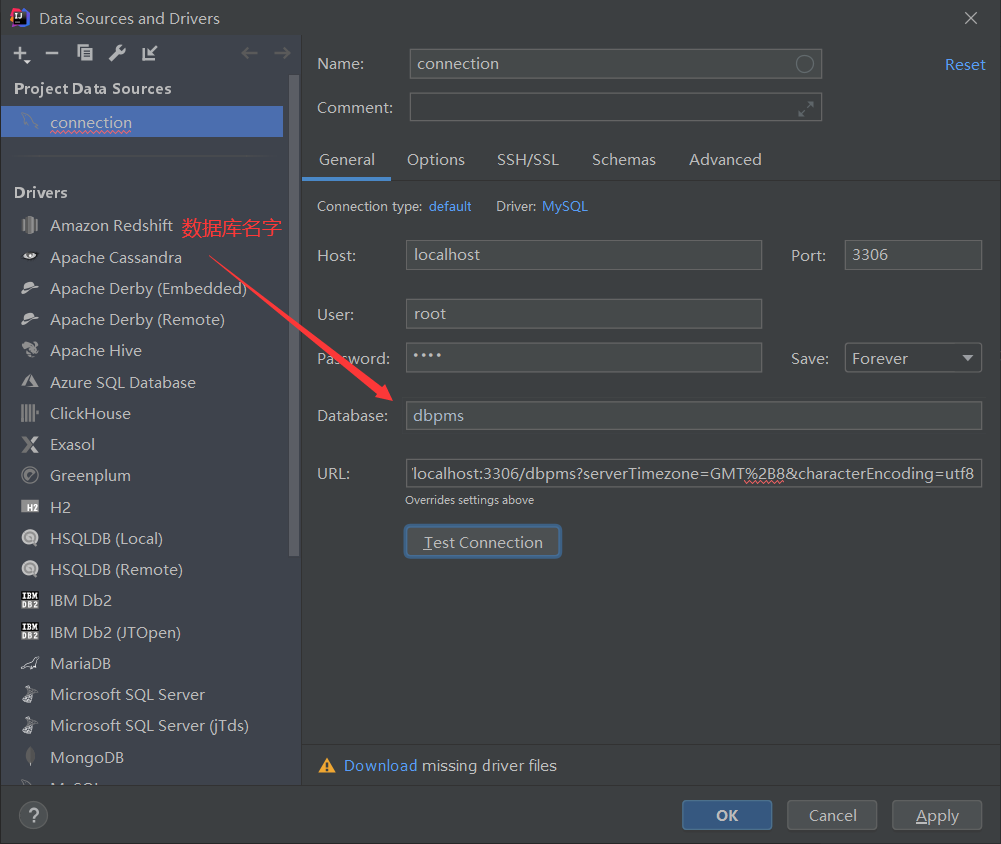Expand the Comment field with the arrows icon
Viewport: 1001px width, 844px height.
coord(806,109)
